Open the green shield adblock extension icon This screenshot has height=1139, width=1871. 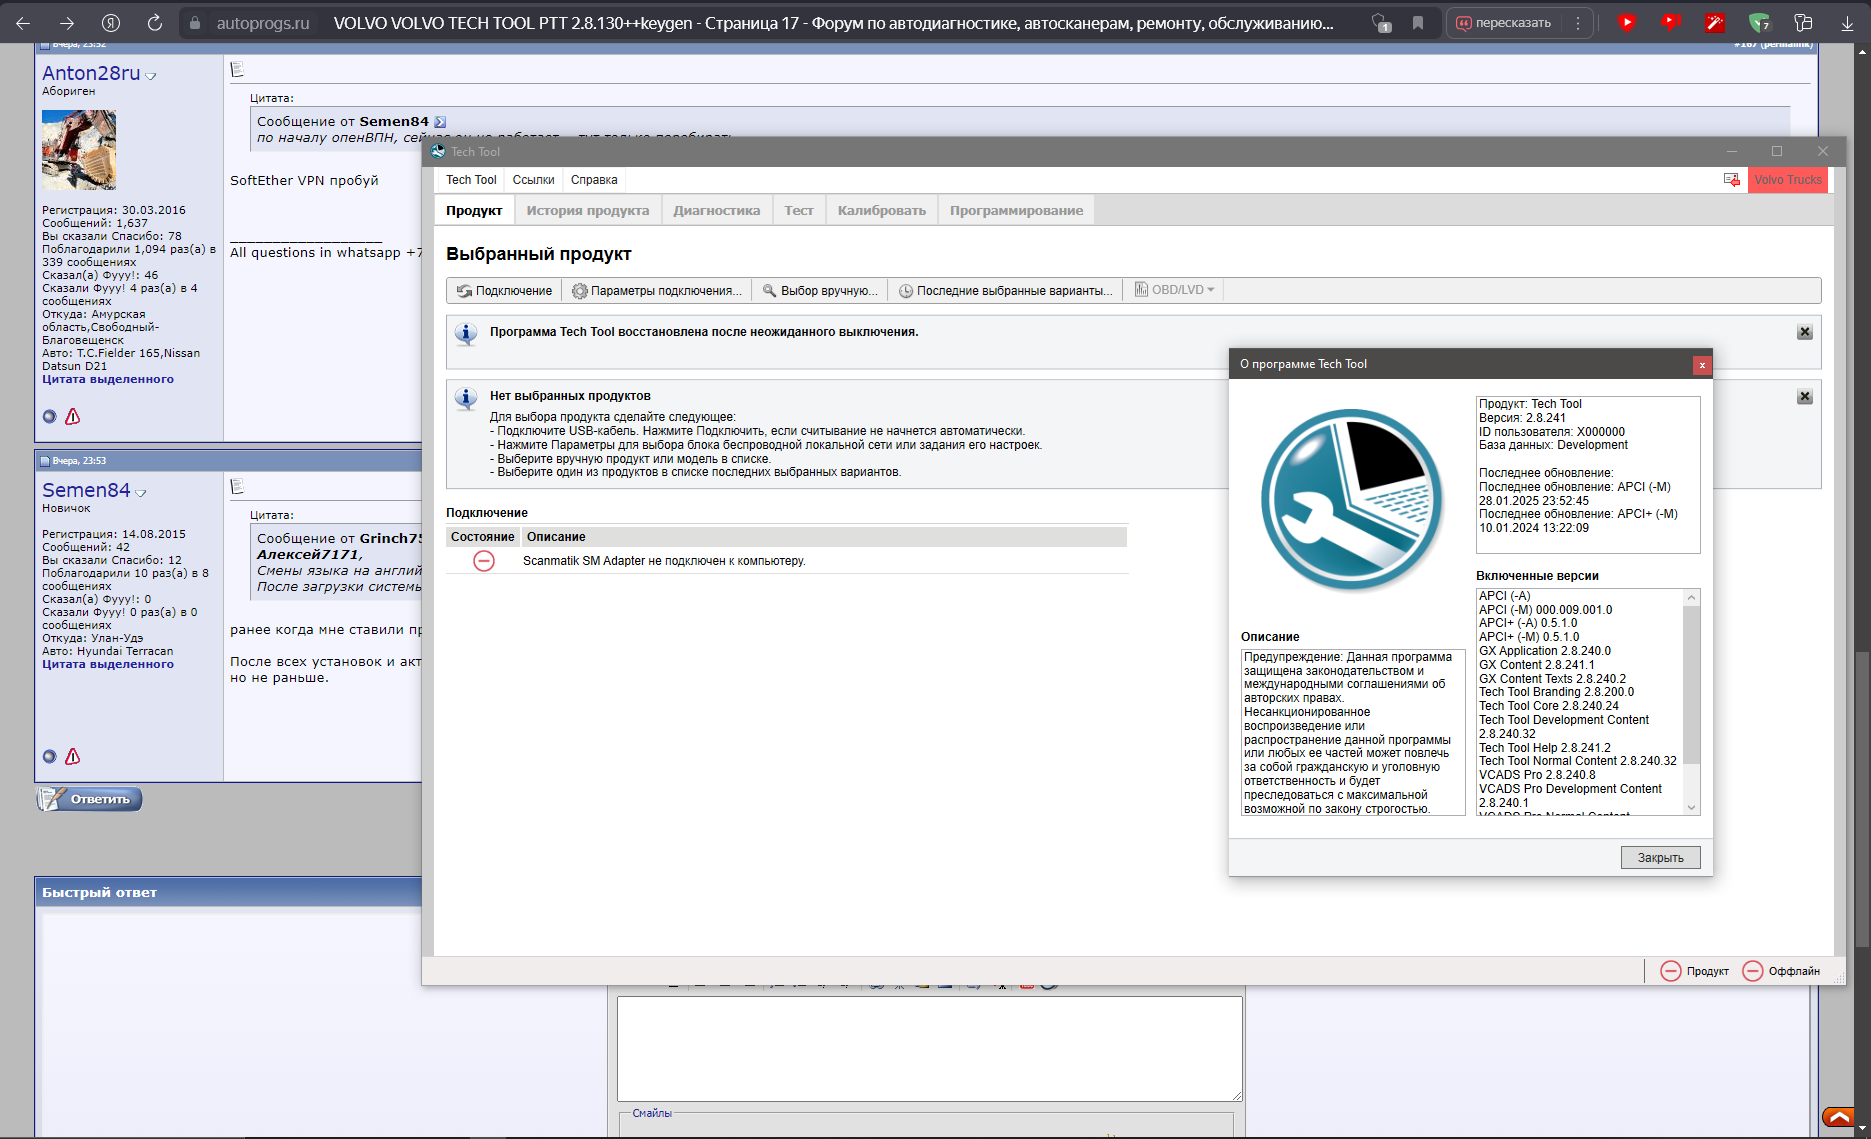[x=1759, y=22]
